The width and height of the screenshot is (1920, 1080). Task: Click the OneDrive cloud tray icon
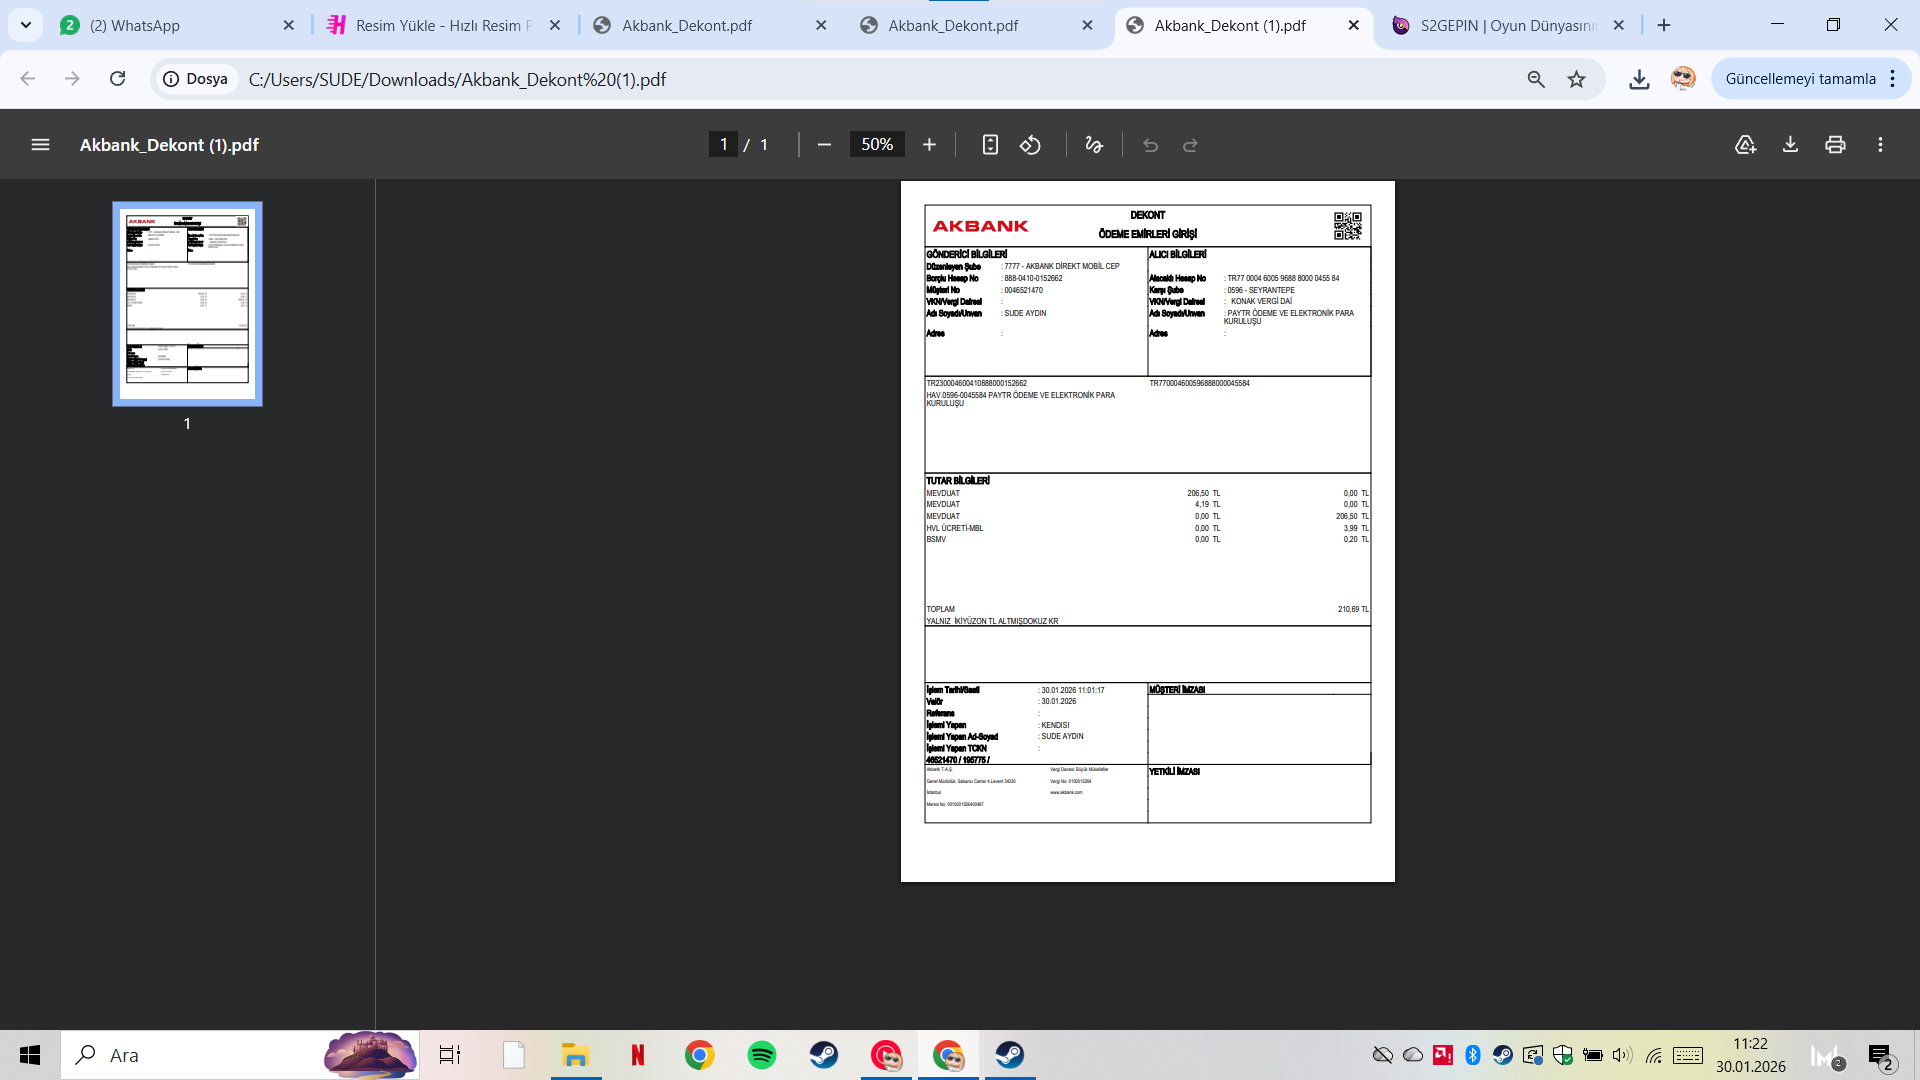(x=1413, y=1055)
